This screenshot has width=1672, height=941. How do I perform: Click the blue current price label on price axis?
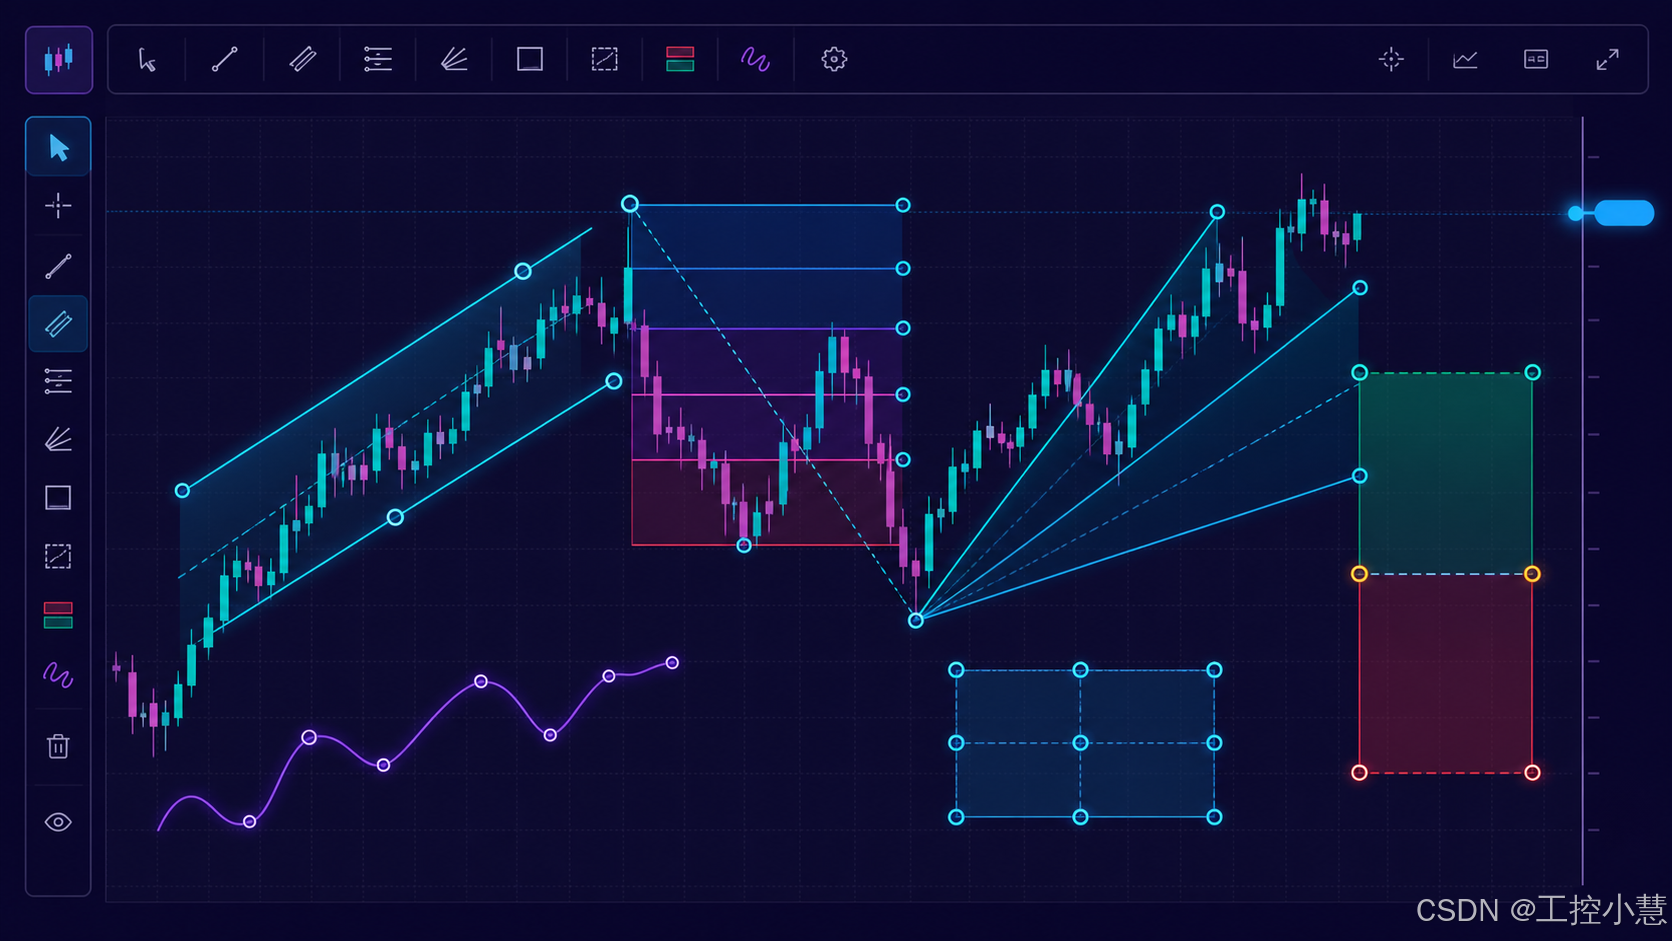coord(1623,213)
